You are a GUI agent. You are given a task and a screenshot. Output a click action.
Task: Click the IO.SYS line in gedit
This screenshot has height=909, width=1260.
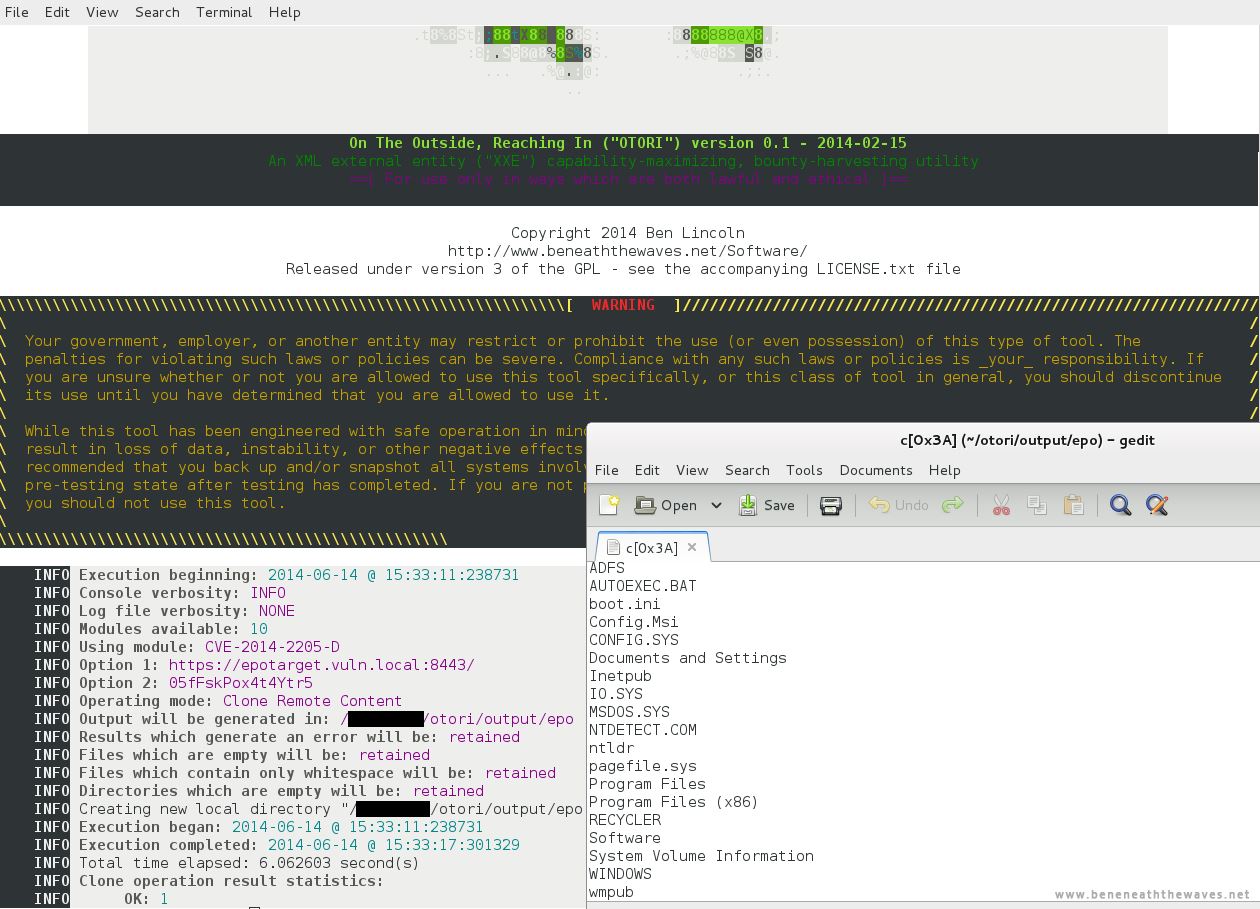click(616, 694)
